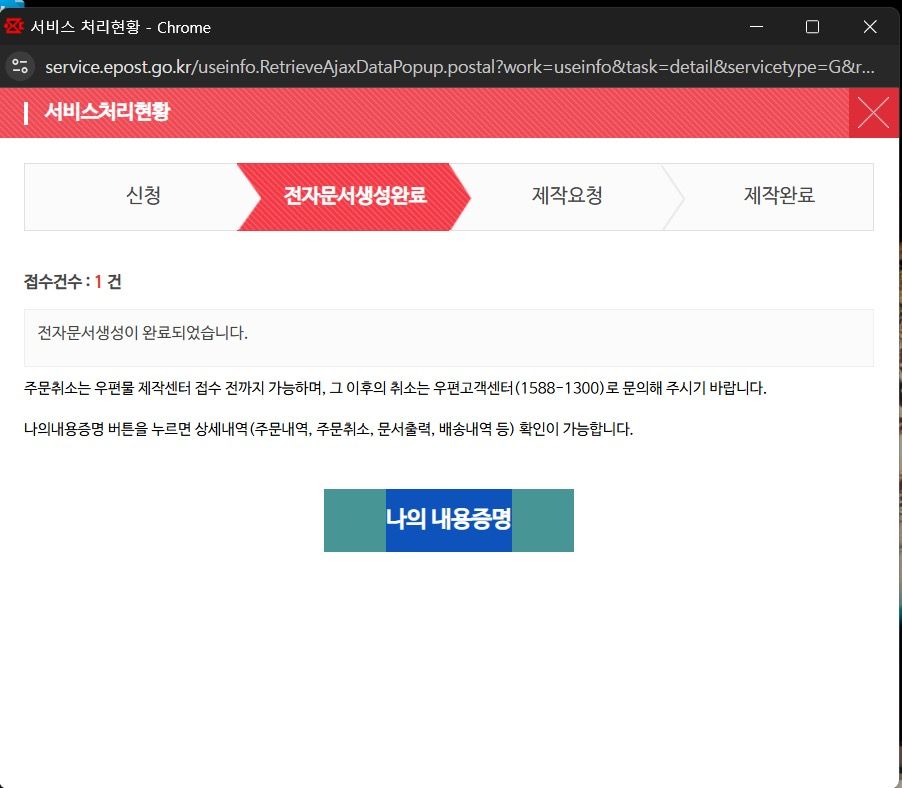Click the service.epost.go.kr URL in address bar

click(460, 67)
